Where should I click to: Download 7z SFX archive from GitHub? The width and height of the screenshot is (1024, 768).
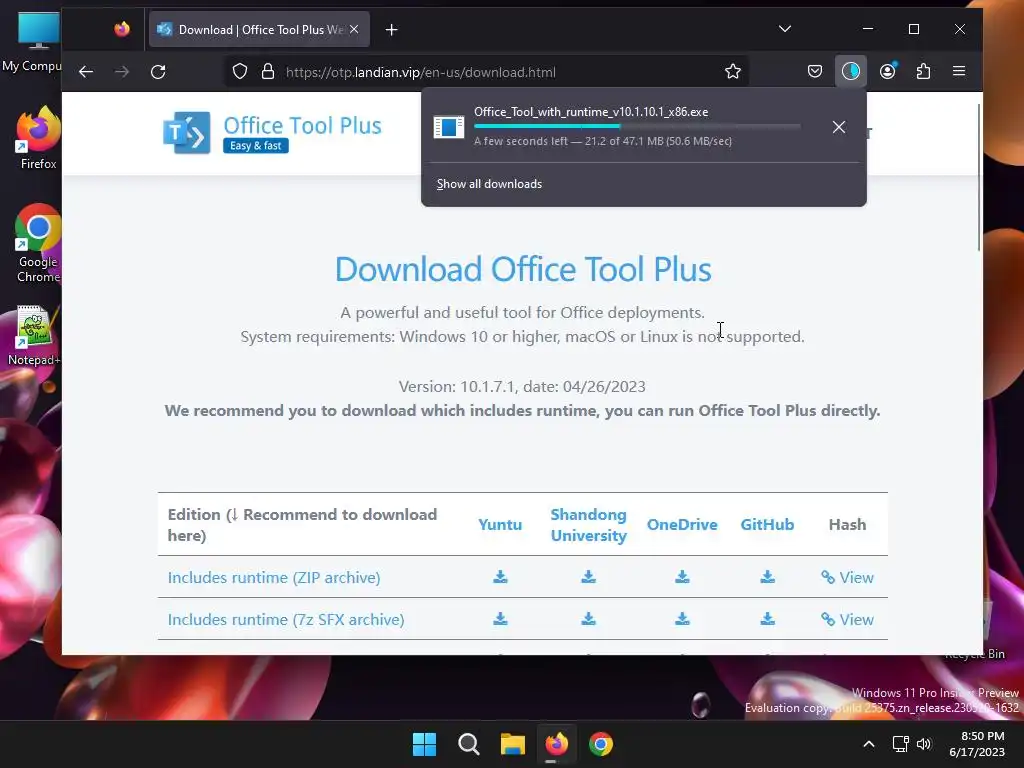coord(767,618)
